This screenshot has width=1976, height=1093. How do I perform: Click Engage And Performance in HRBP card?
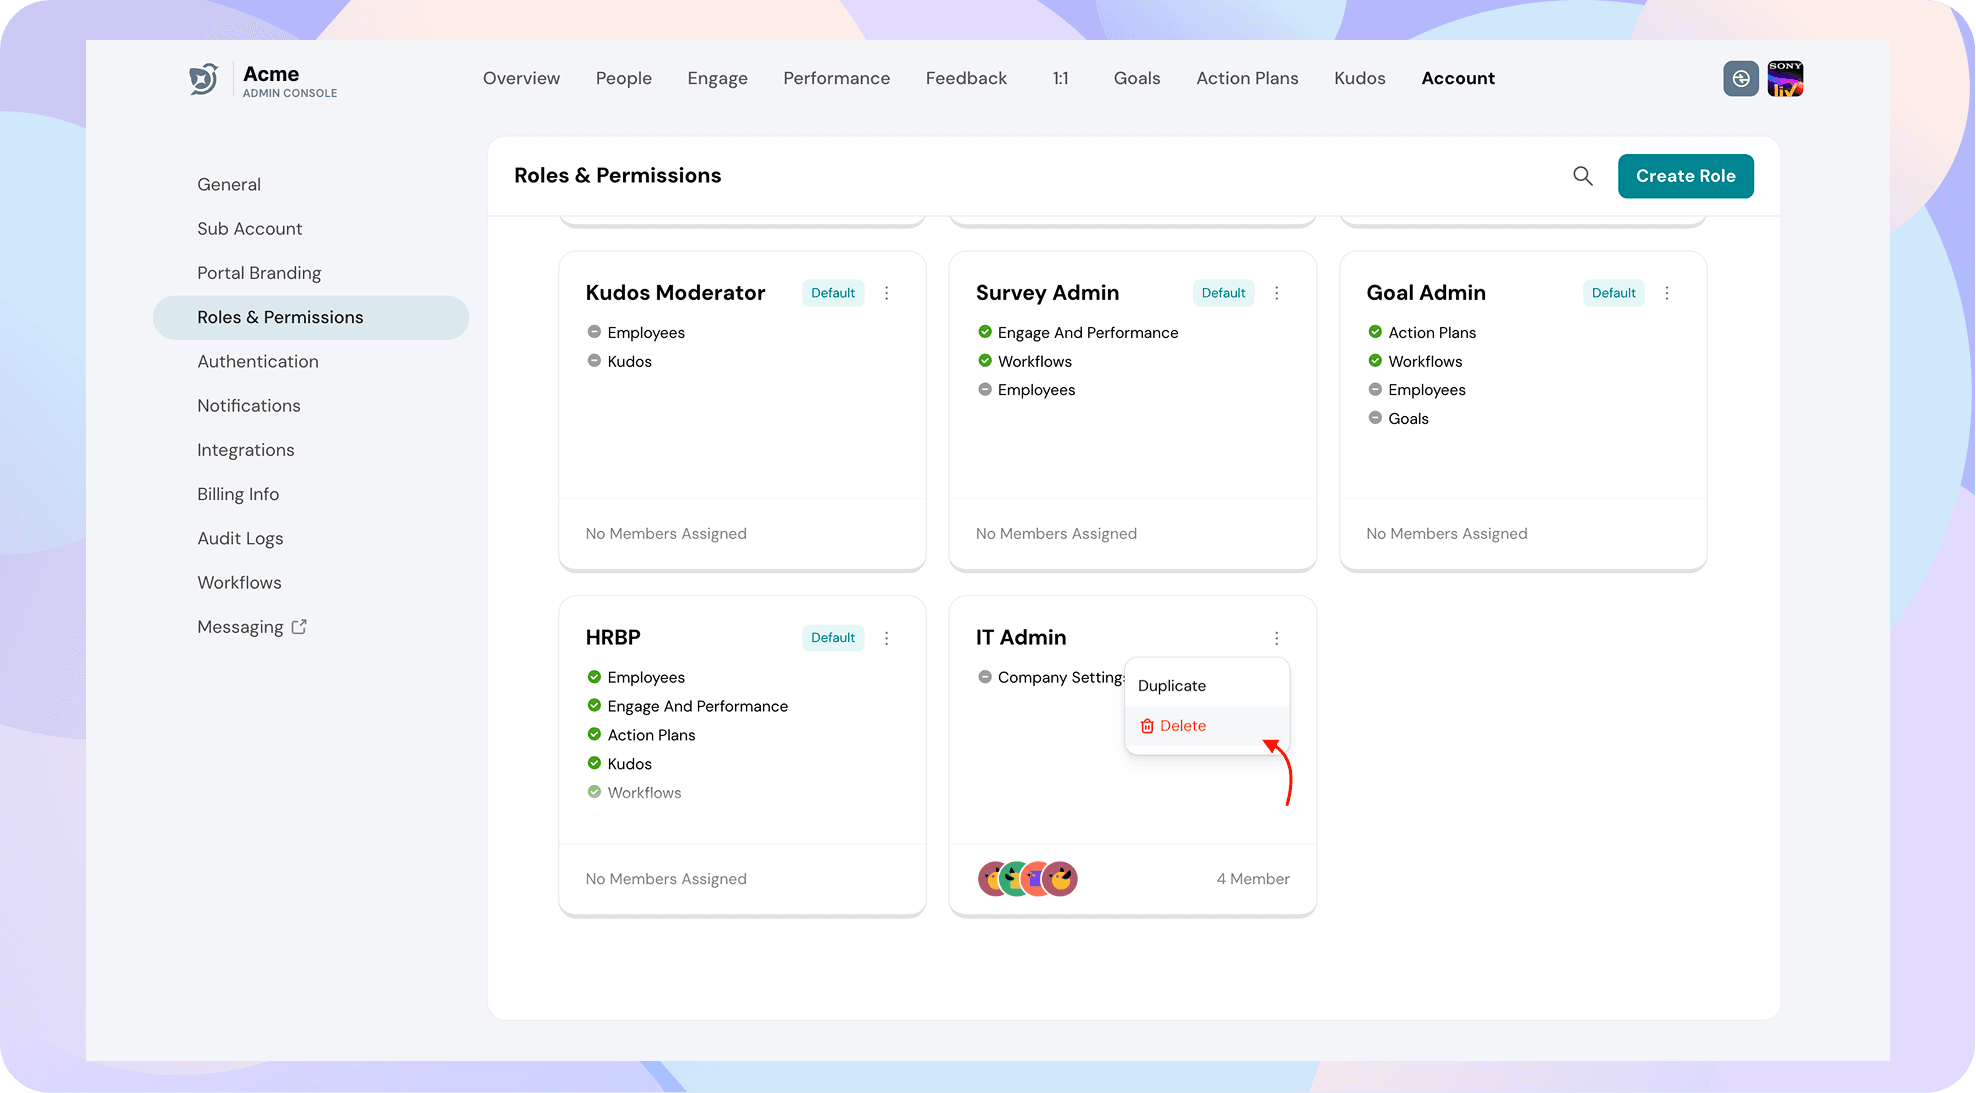698,707
